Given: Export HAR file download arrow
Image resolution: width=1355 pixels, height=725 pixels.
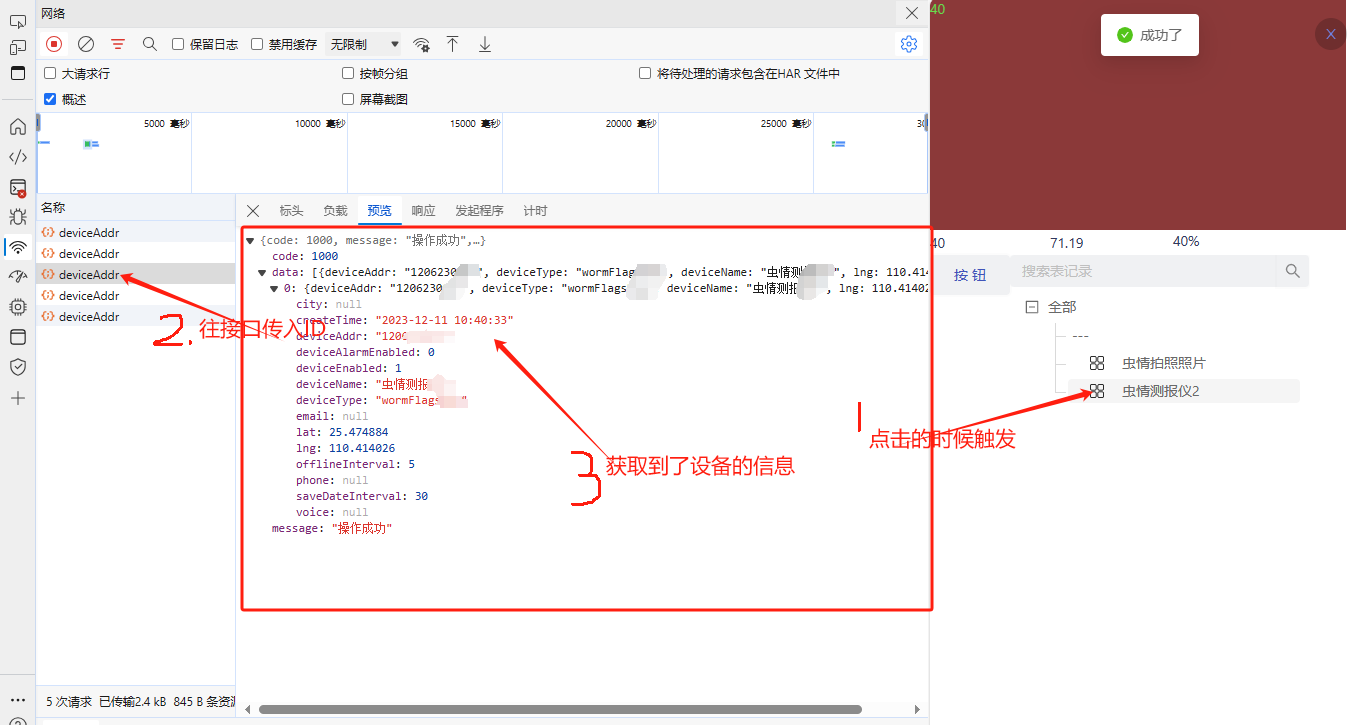Looking at the screenshot, I should pyautogui.click(x=485, y=44).
